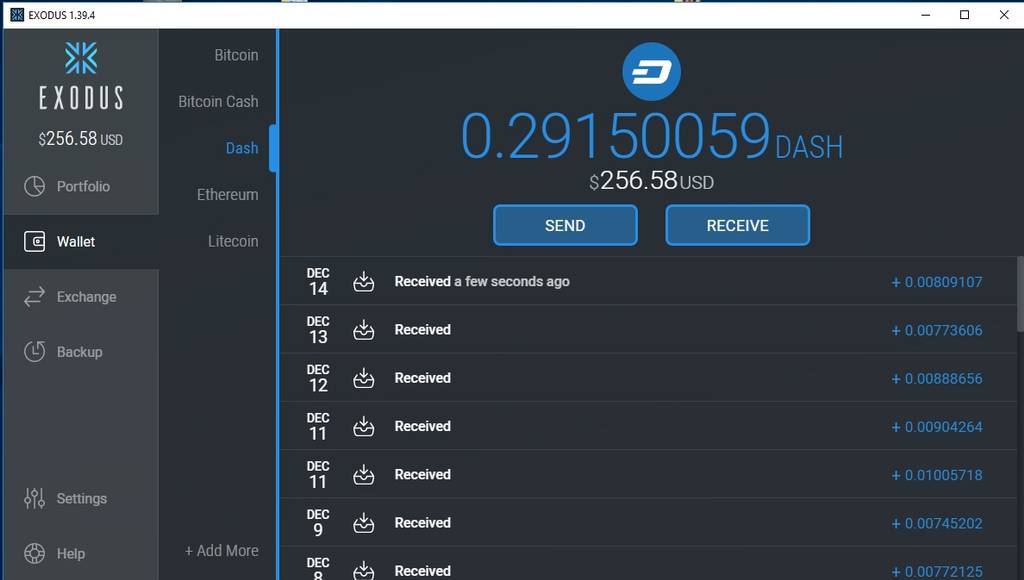Click the $256.58 USD value under the balance

click(x=651, y=181)
